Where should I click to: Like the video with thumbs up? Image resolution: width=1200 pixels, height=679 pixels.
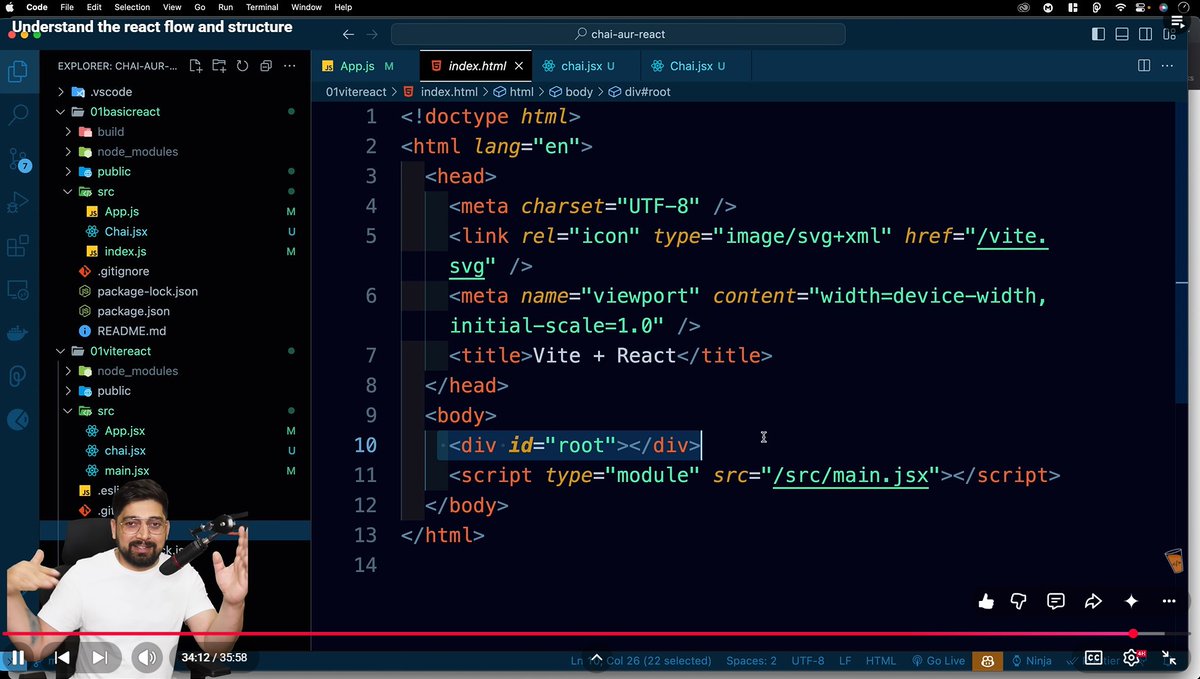click(986, 601)
